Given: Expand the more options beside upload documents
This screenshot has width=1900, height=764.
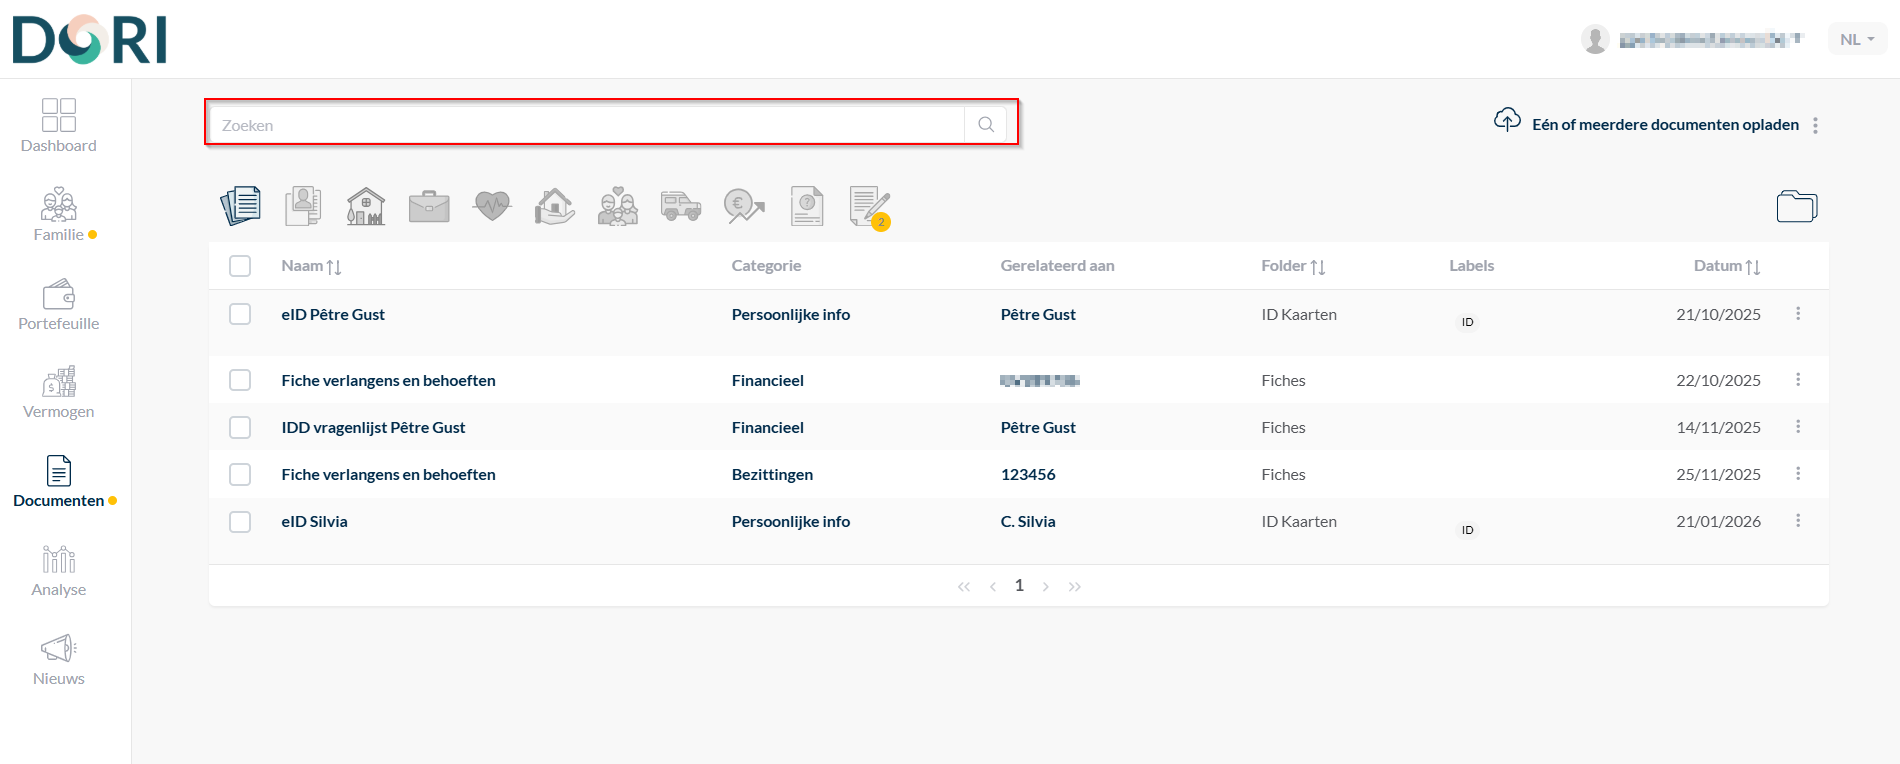Looking at the screenshot, I should (x=1815, y=125).
